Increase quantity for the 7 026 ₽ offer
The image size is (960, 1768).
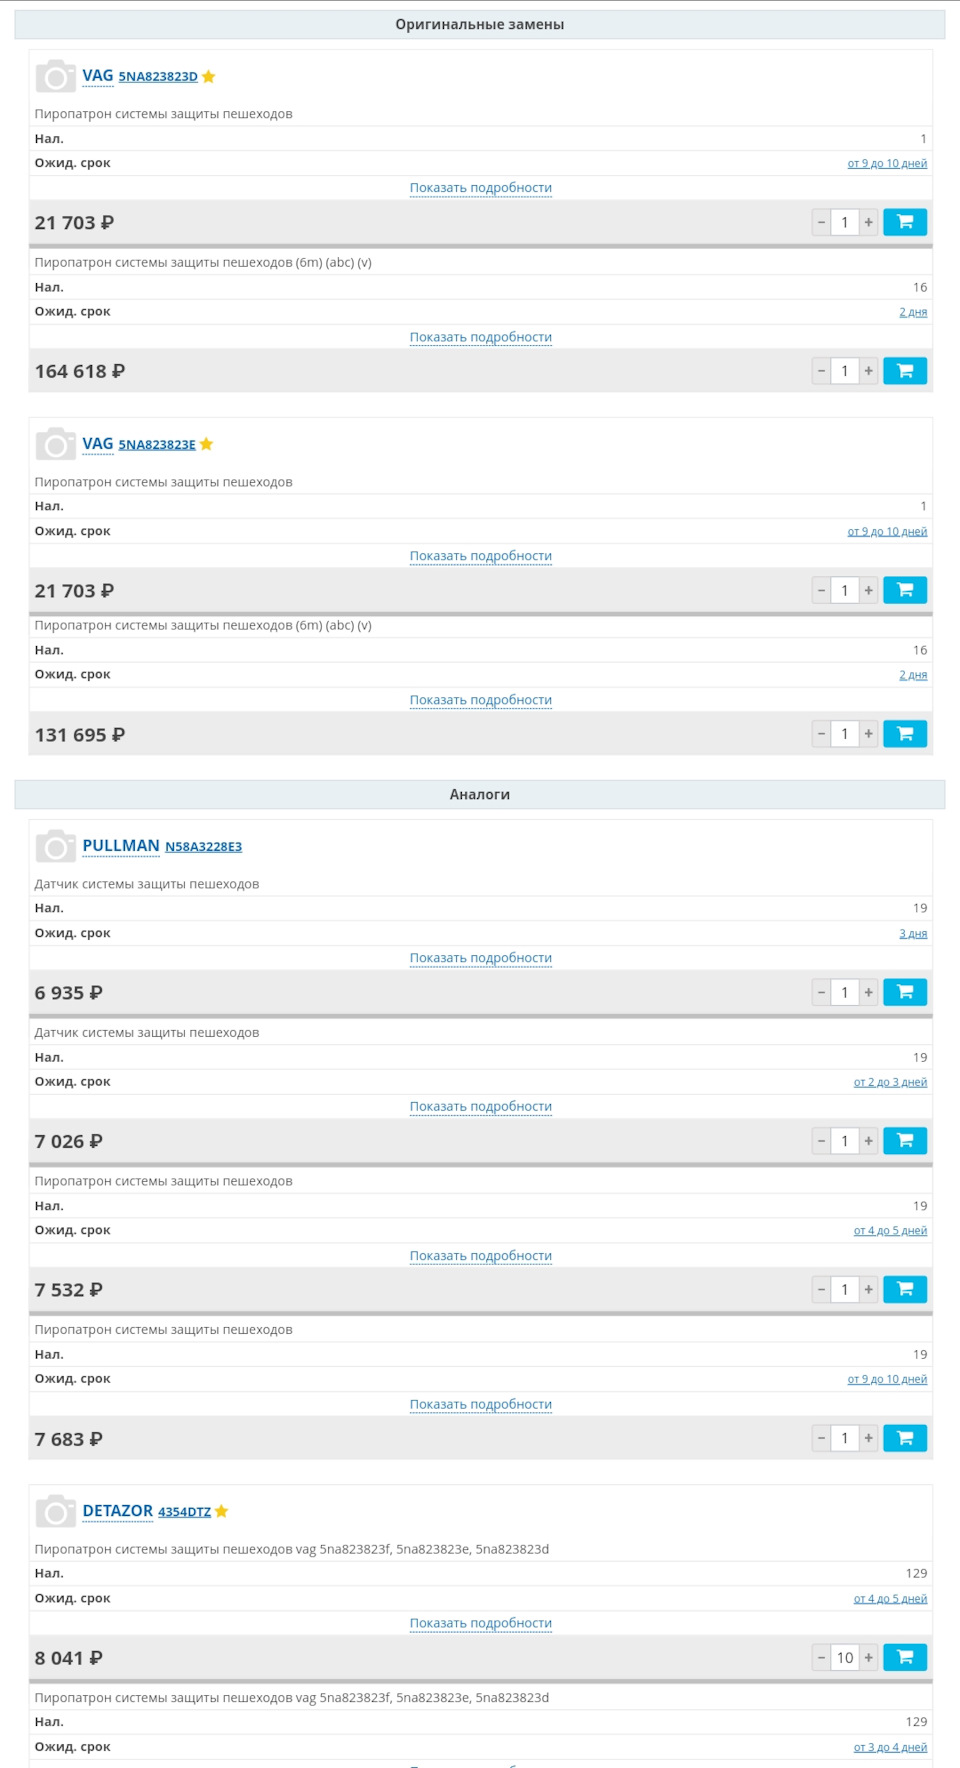click(x=868, y=1141)
